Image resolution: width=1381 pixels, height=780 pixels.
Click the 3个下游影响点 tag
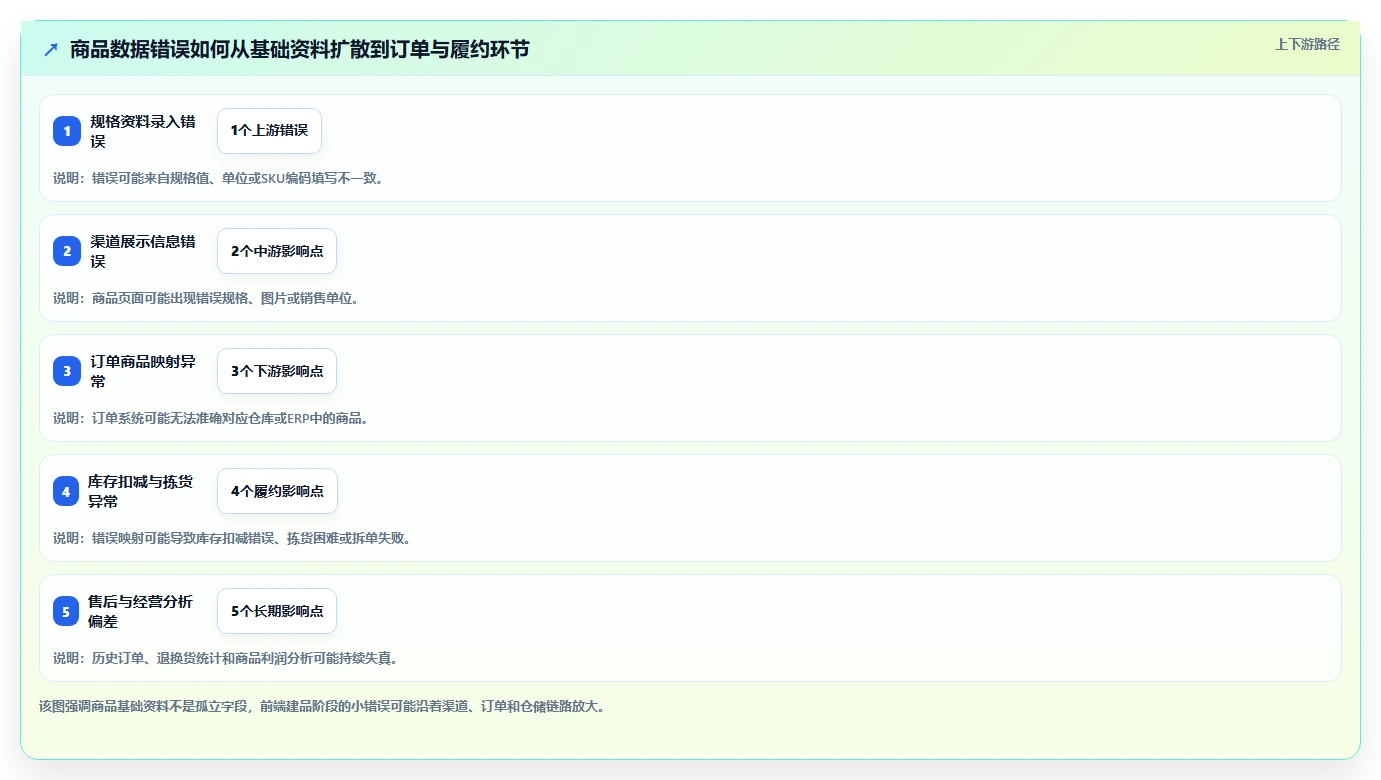(x=277, y=371)
